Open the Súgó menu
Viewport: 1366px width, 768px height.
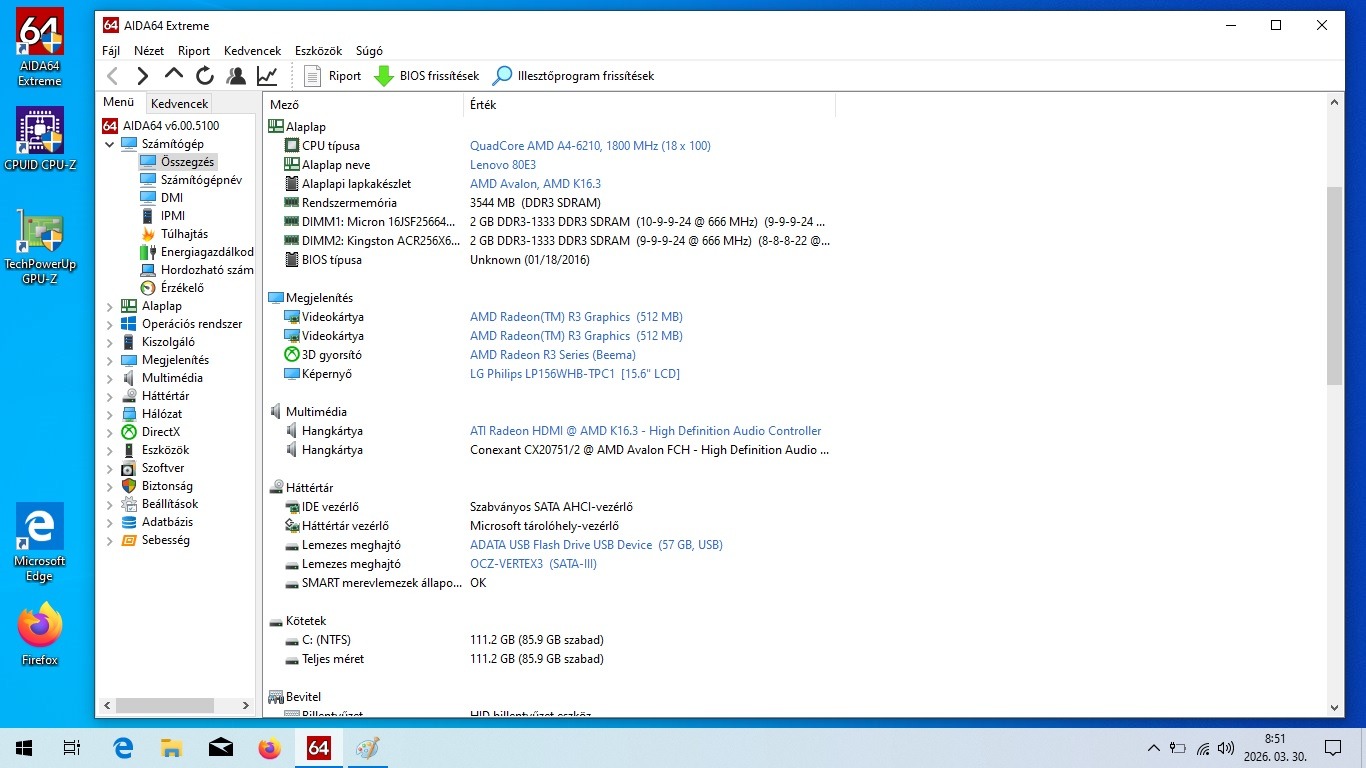(369, 51)
